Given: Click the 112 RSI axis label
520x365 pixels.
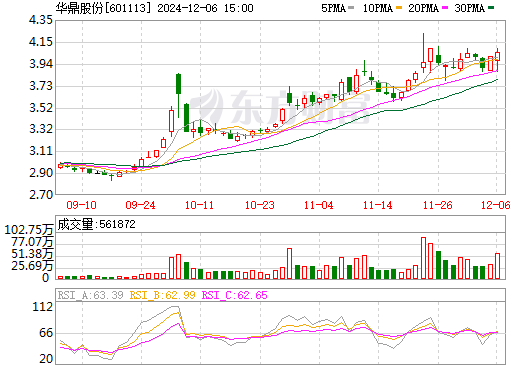Looking at the screenshot, I should 43,307.
